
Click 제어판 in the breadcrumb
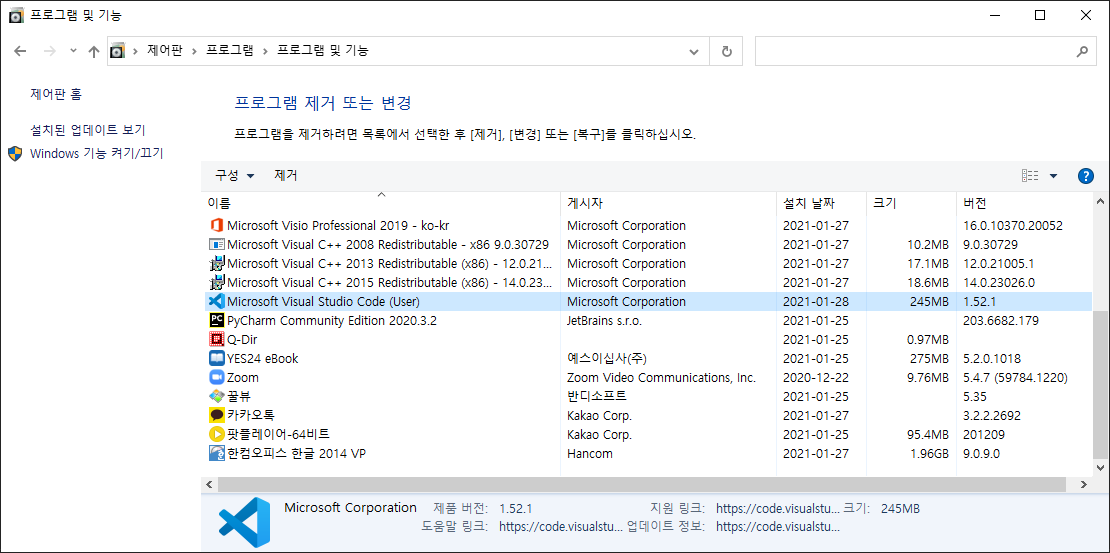(x=164, y=50)
